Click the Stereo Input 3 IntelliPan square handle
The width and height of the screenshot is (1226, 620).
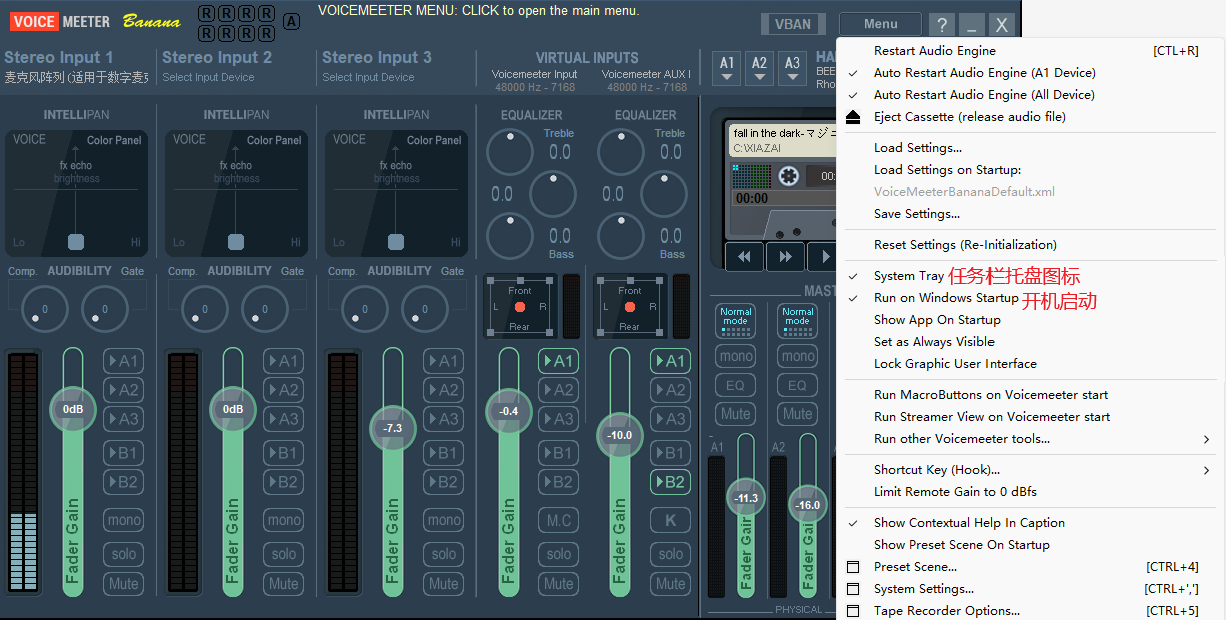coord(396,242)
